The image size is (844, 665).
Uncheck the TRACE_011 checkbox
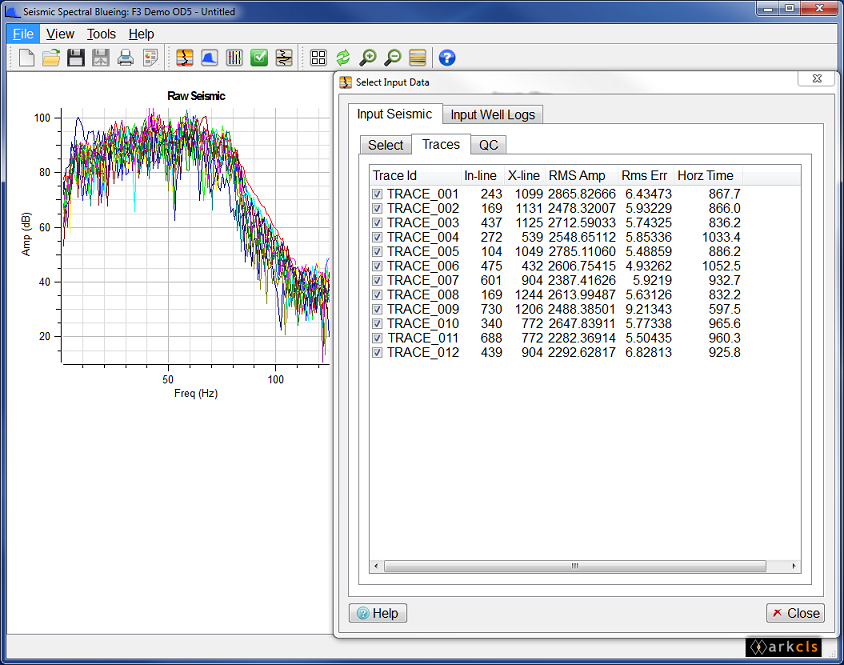[377, 338]
